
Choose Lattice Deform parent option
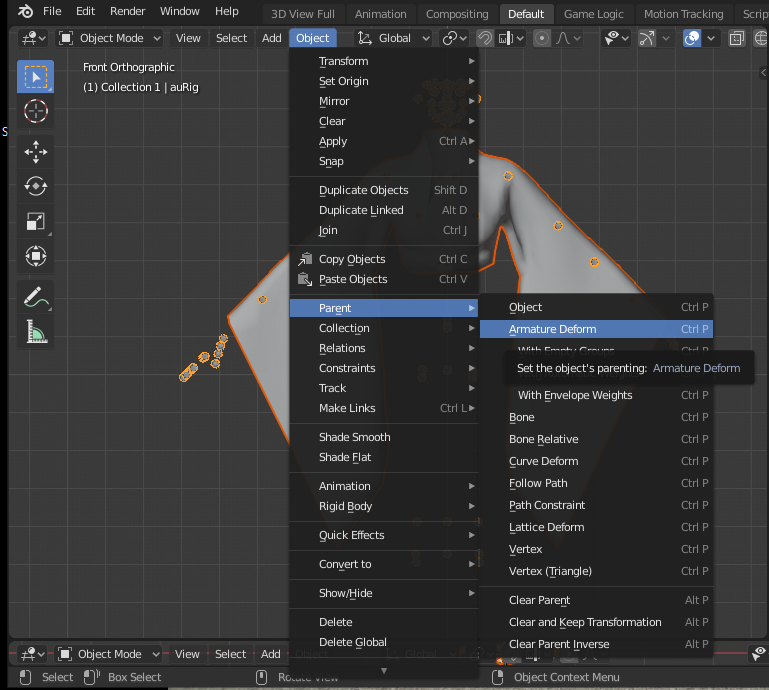(x=596, y=527)
